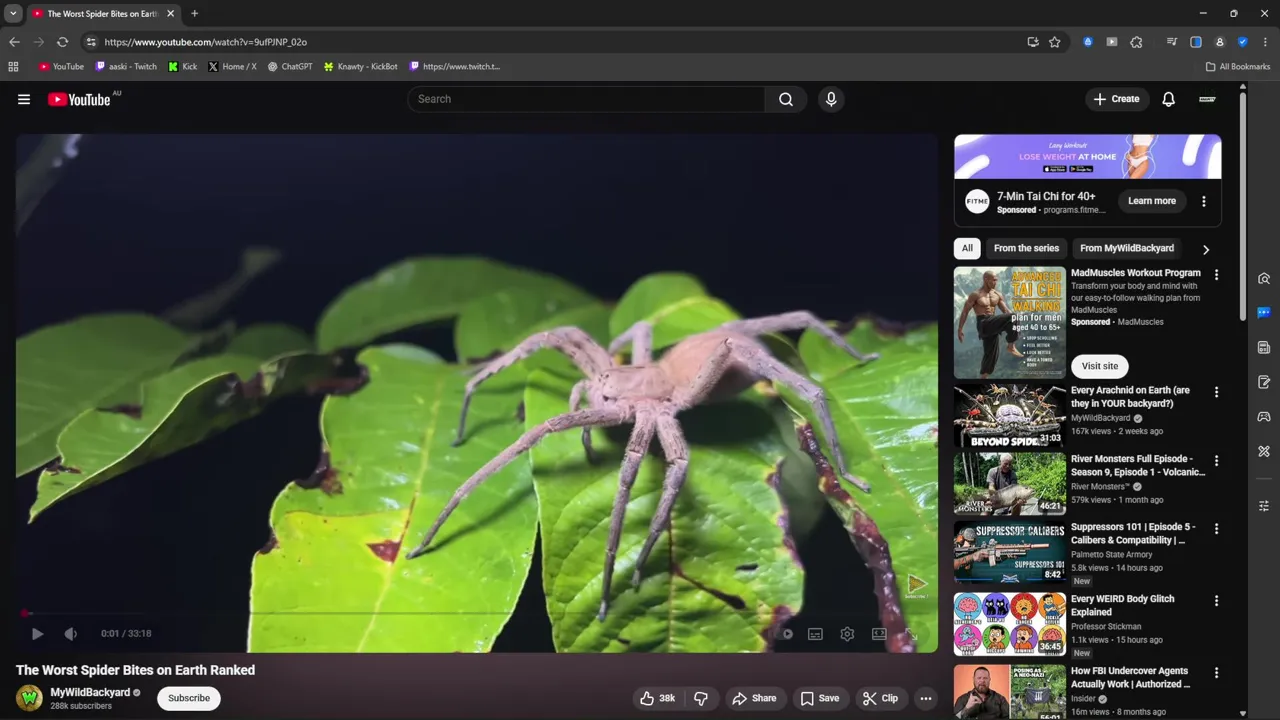Save video to a playlist
The width and height of the screenshot is (1280, 720).
tap(819, 698)
